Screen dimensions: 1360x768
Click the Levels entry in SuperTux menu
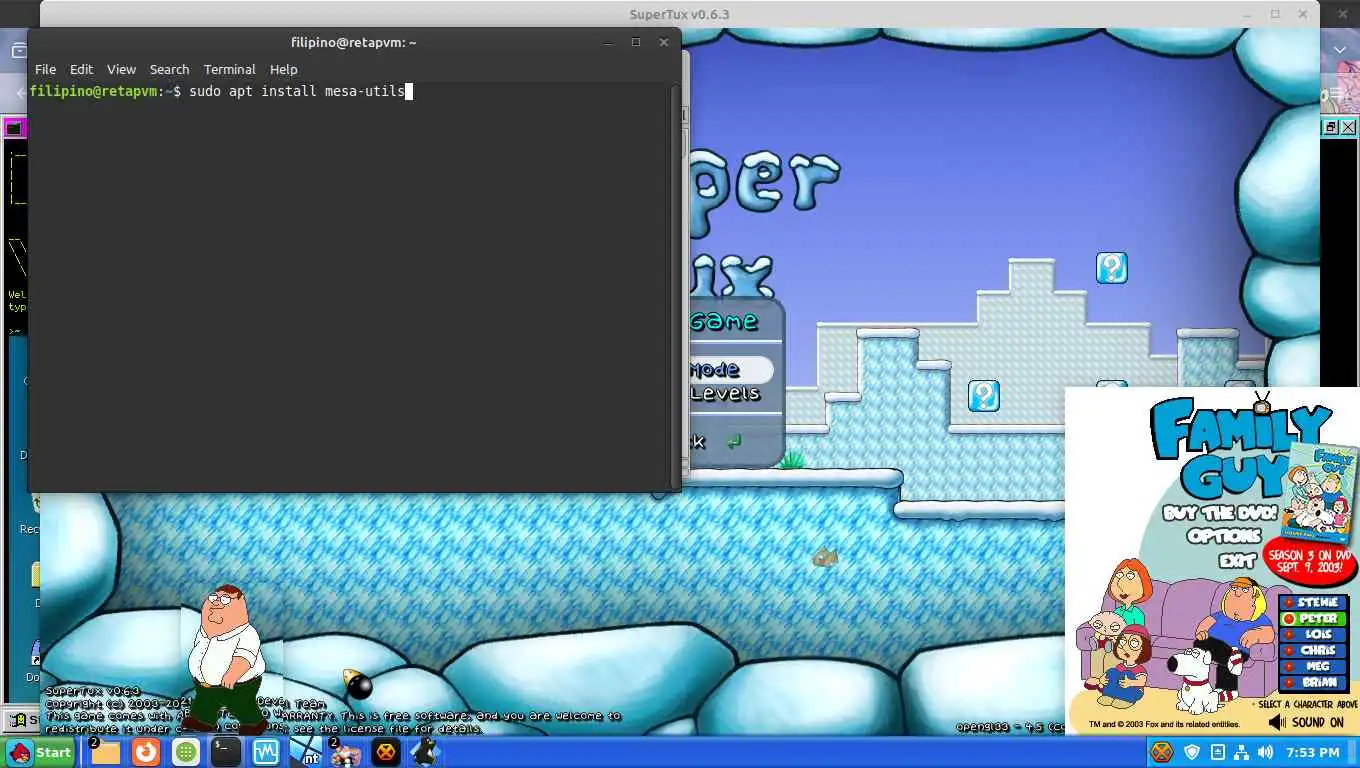pyautogui.click(x=725, y=393)
